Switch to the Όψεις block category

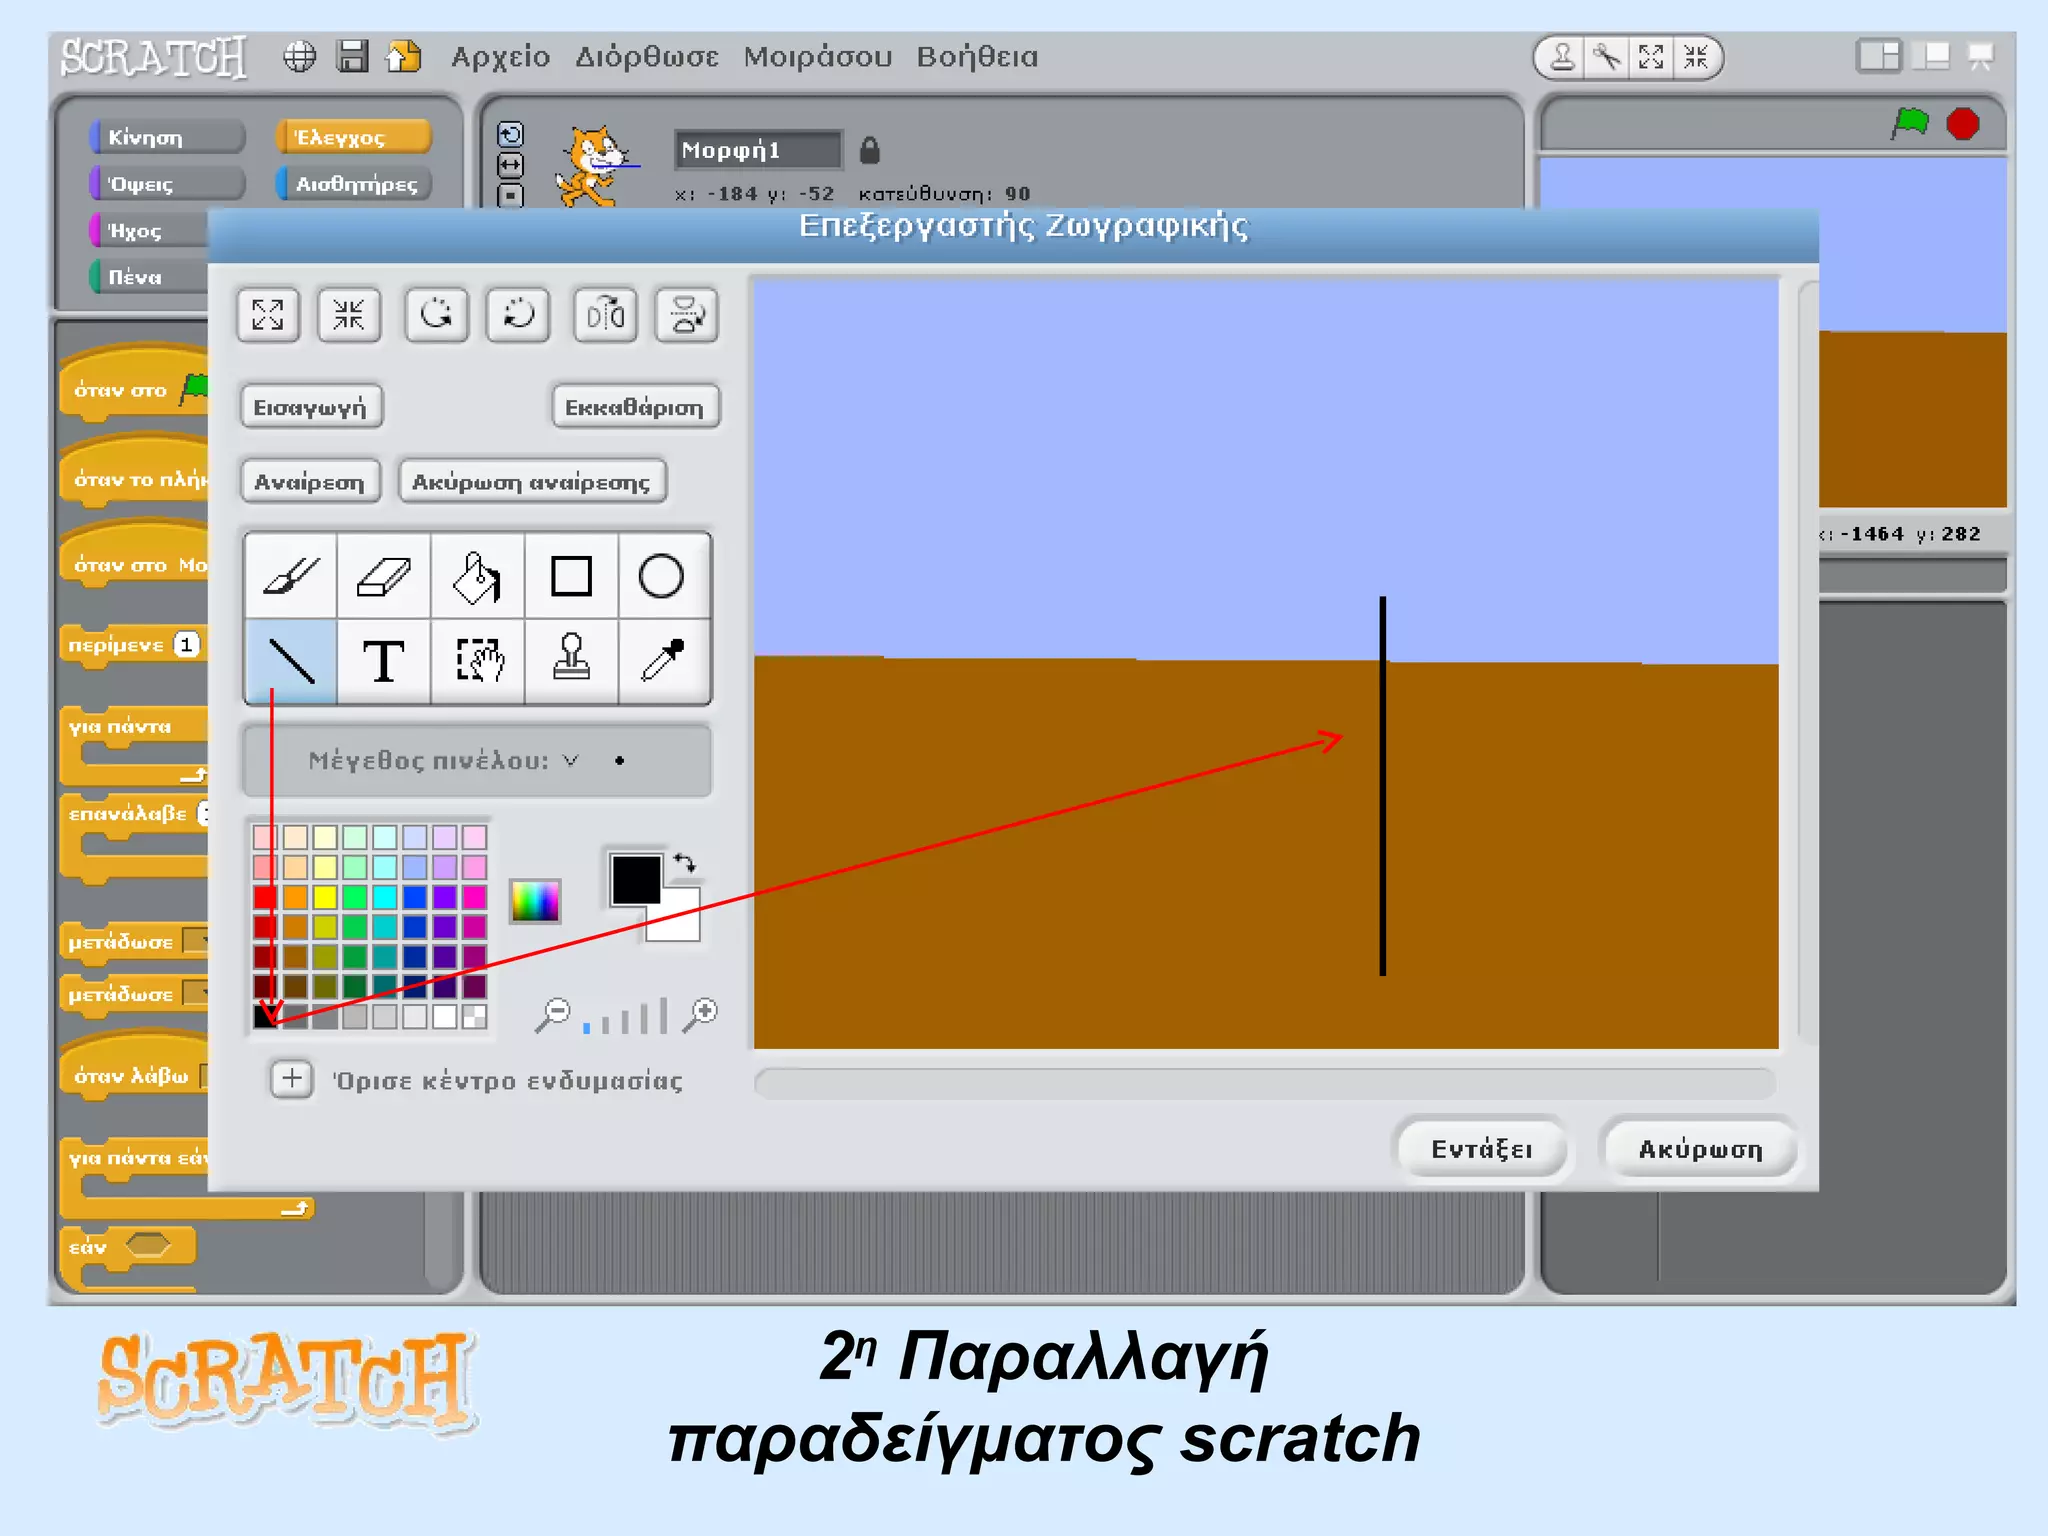[x=167, y=184]
